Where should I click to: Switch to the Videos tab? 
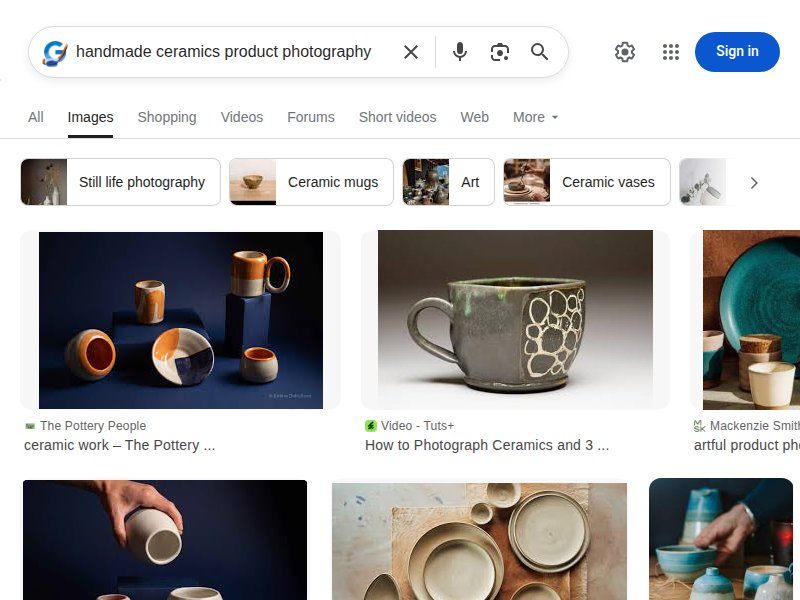[x=242, y=117]
